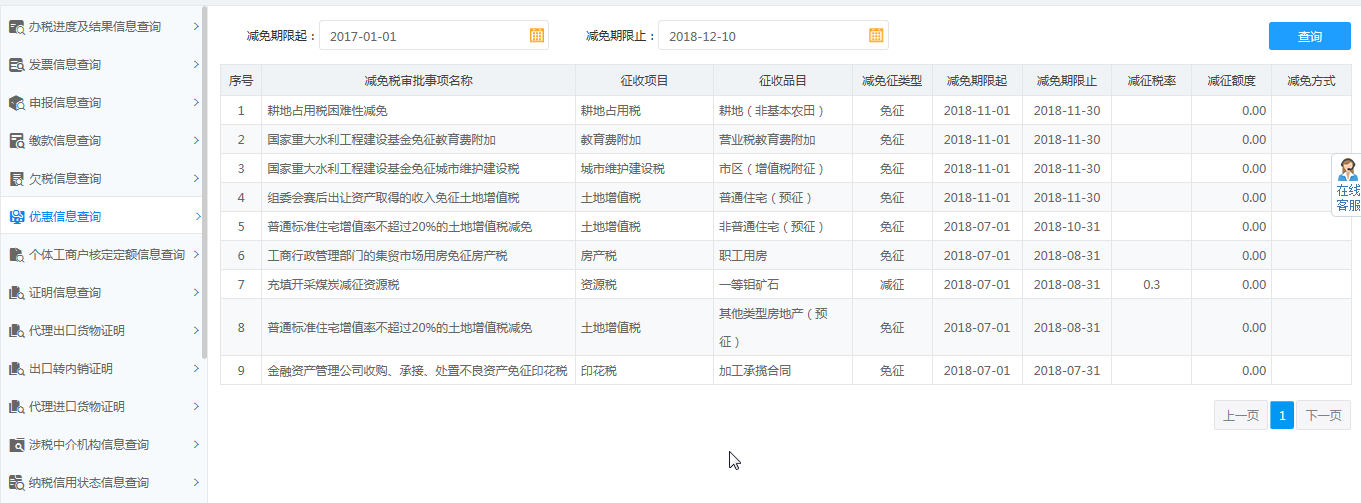
Task: Click the 欠税信息查询 sidebar icon
Action: click(x=16, y=179)
